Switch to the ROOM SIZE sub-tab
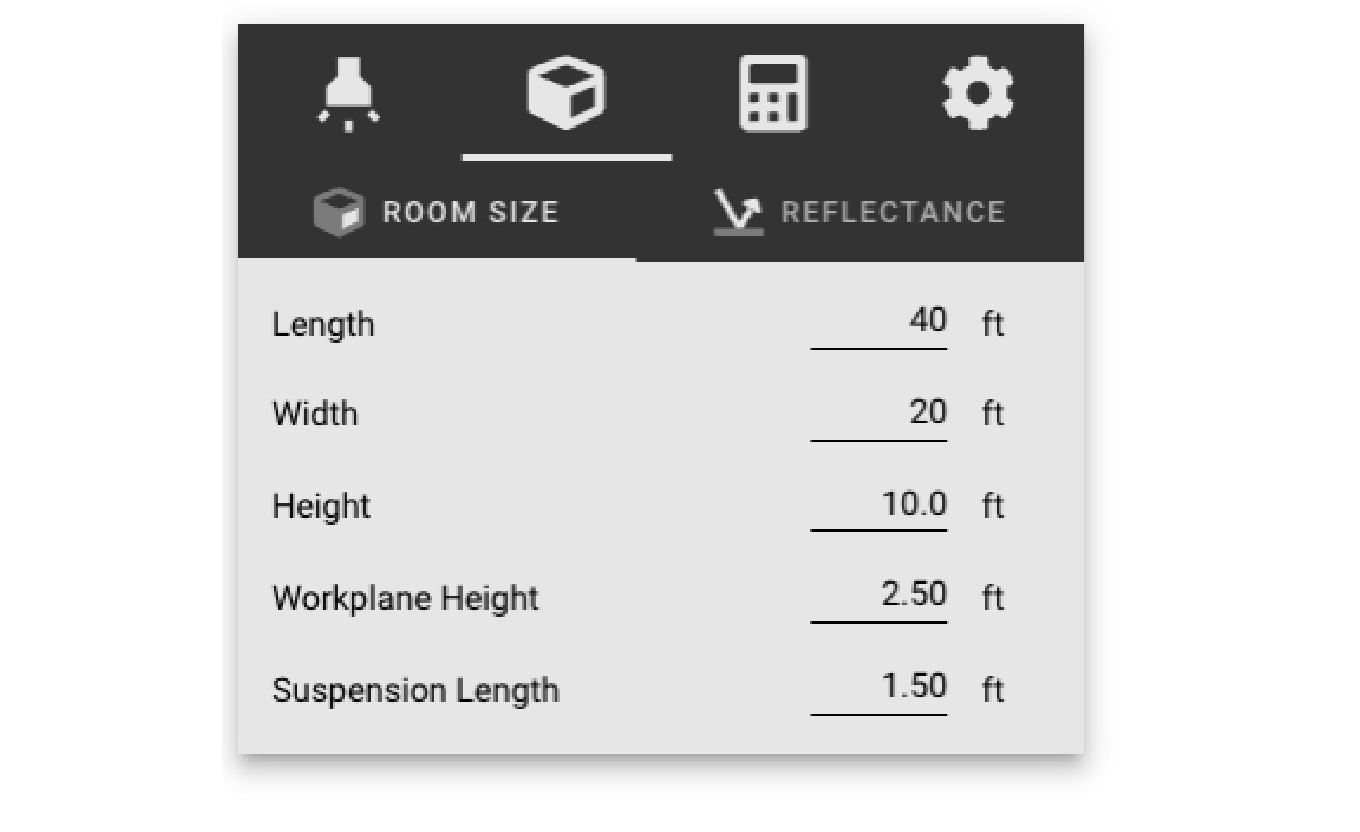This screenshot has height=832, width=1360. 437,213
